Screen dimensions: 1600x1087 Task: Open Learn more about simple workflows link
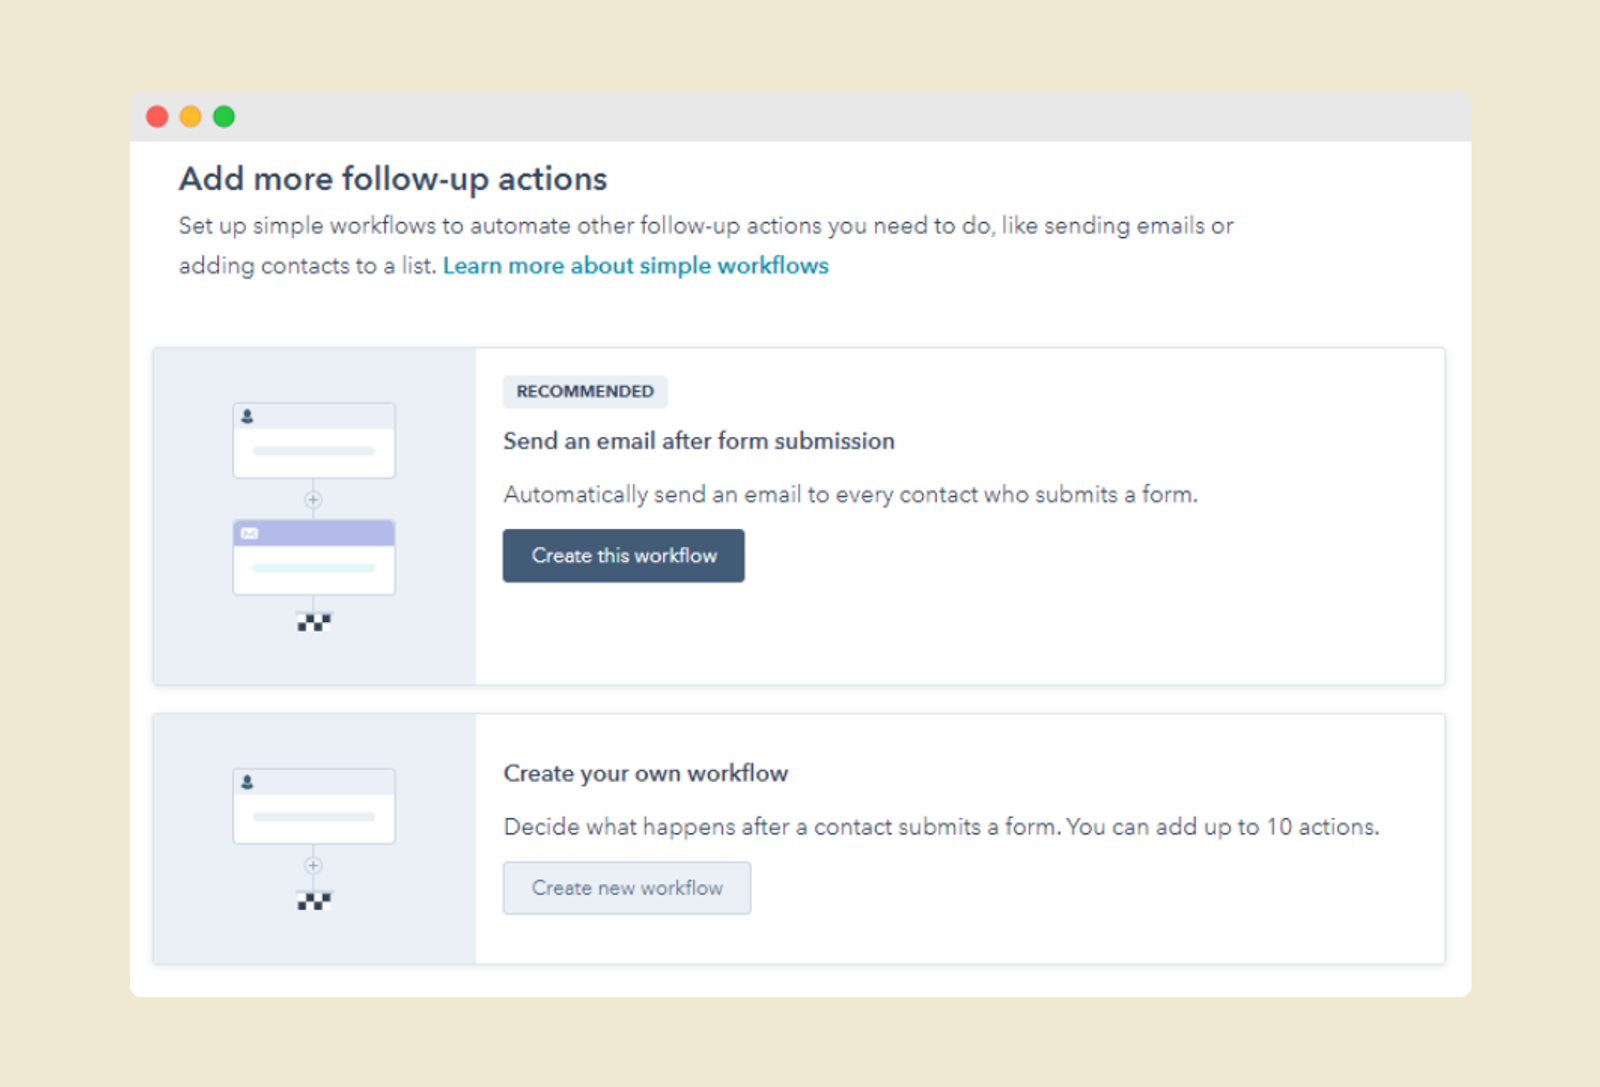tap(635, 266)
